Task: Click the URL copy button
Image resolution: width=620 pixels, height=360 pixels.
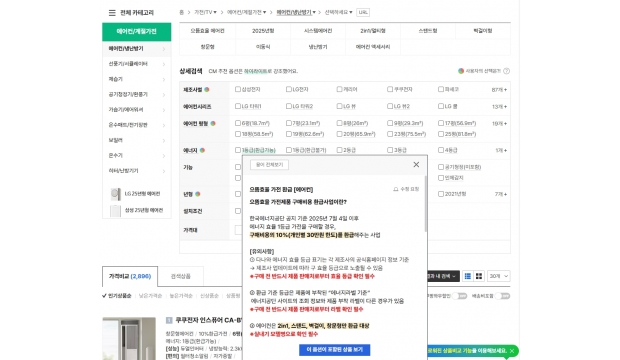Action: pos(363,13)
